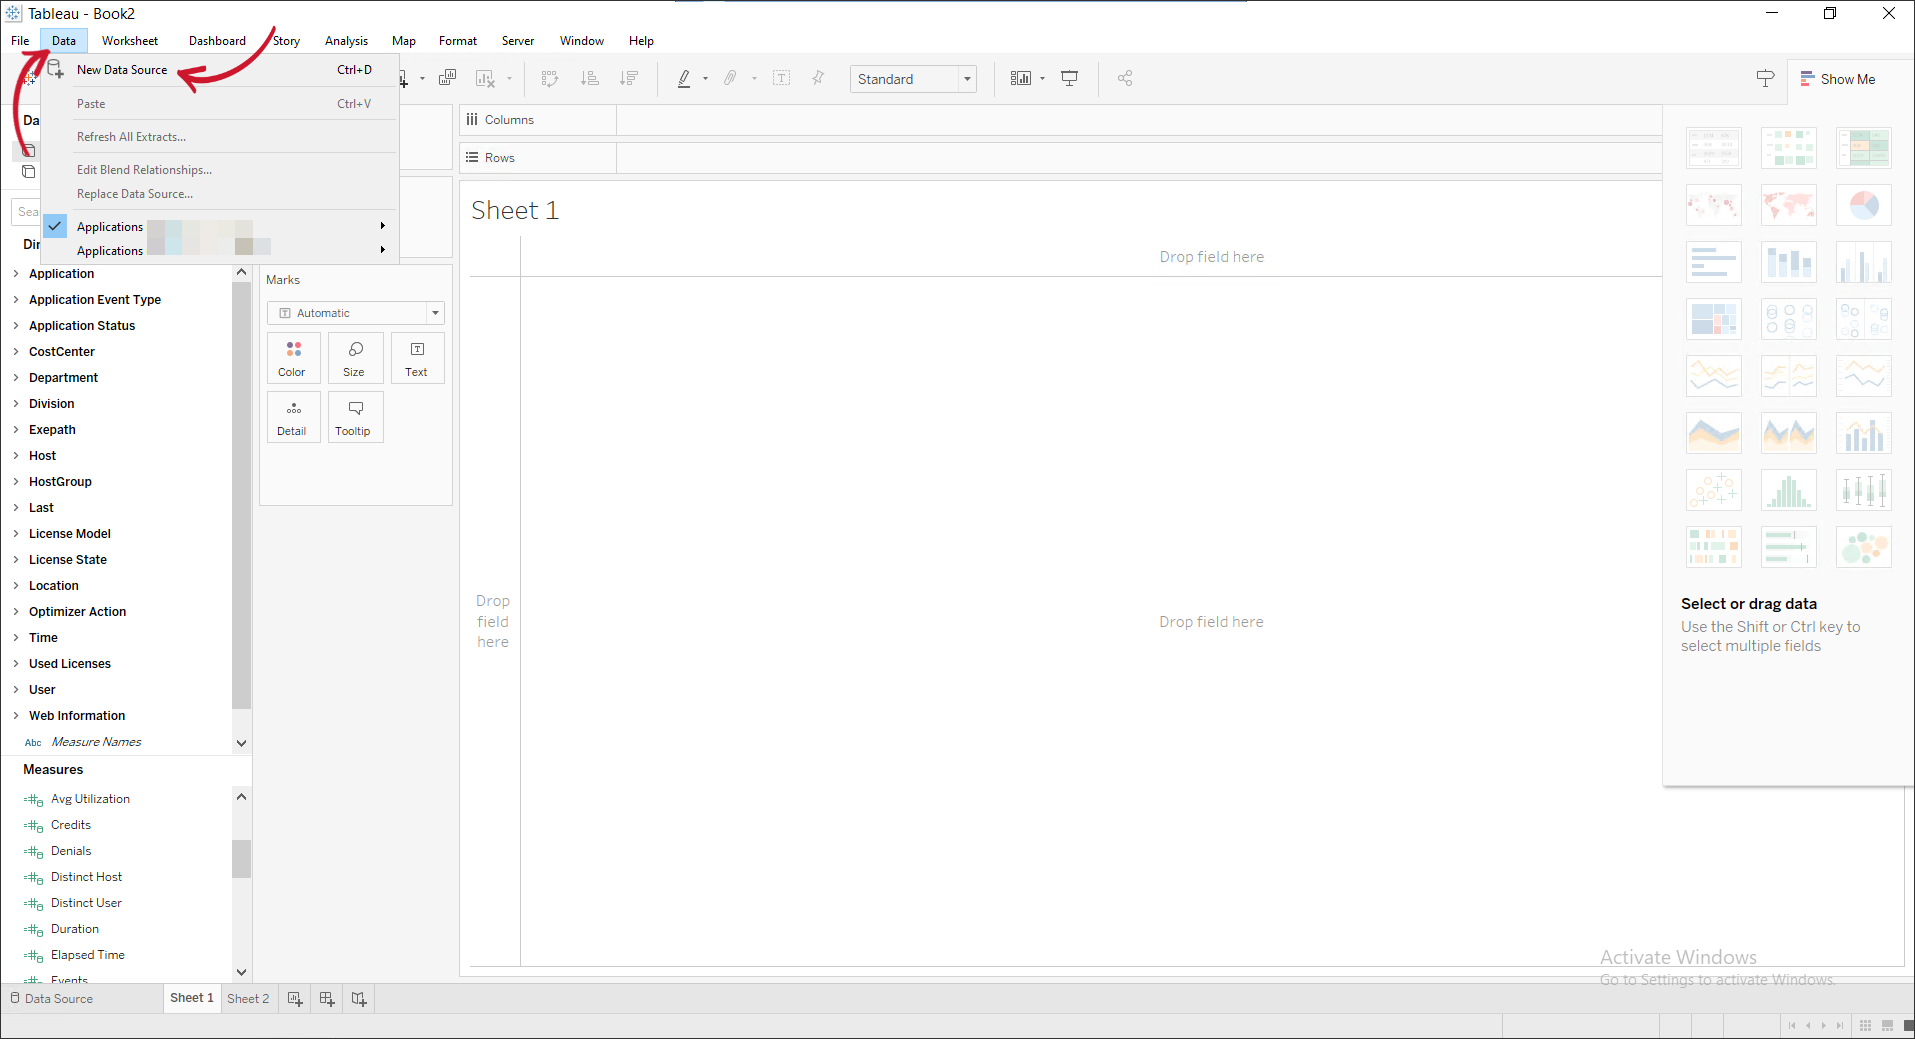The width and height of the screenshot is (1915, 1039).
Task: Open the Automatic mark type dropdown
Action: [x=435, y=313]
